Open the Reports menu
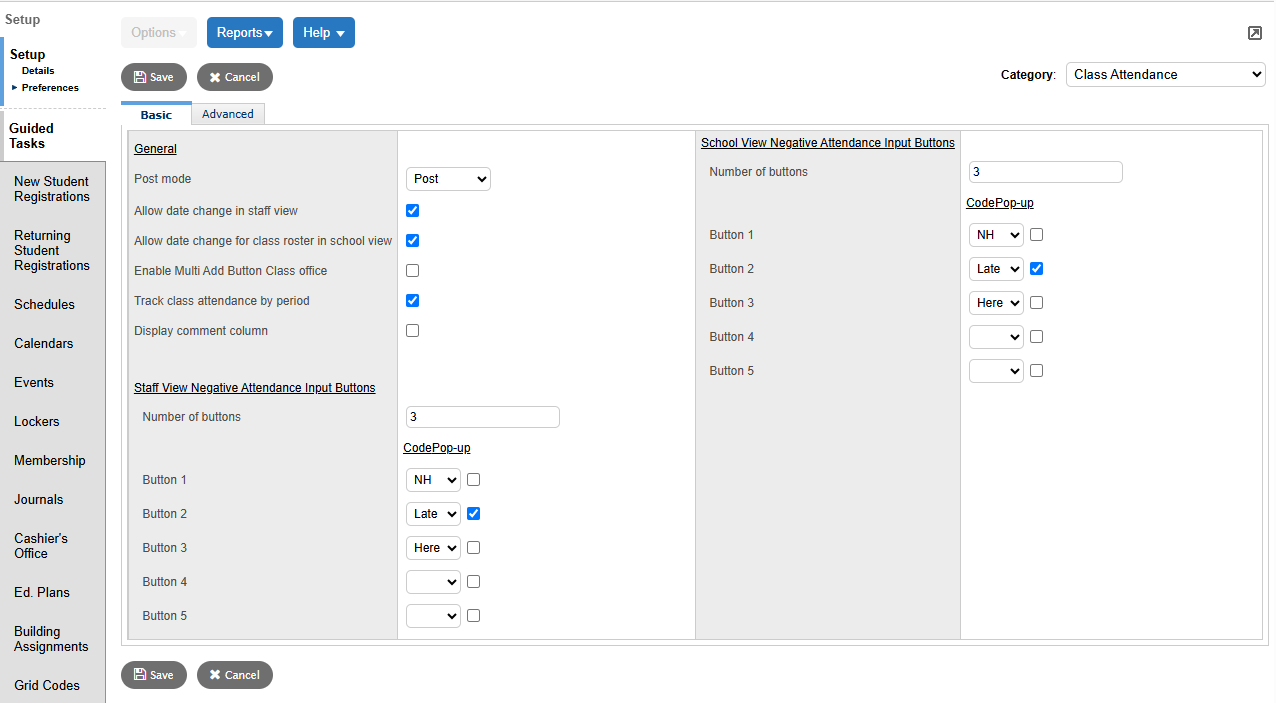Screen dimensions: 1276x703 244,32
